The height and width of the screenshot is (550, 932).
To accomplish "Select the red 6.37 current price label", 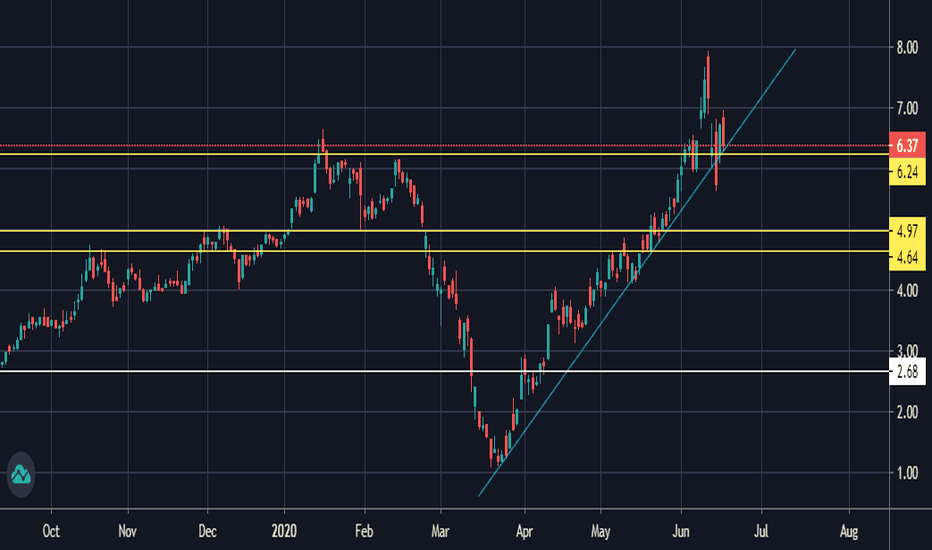I will coord(907,146).
